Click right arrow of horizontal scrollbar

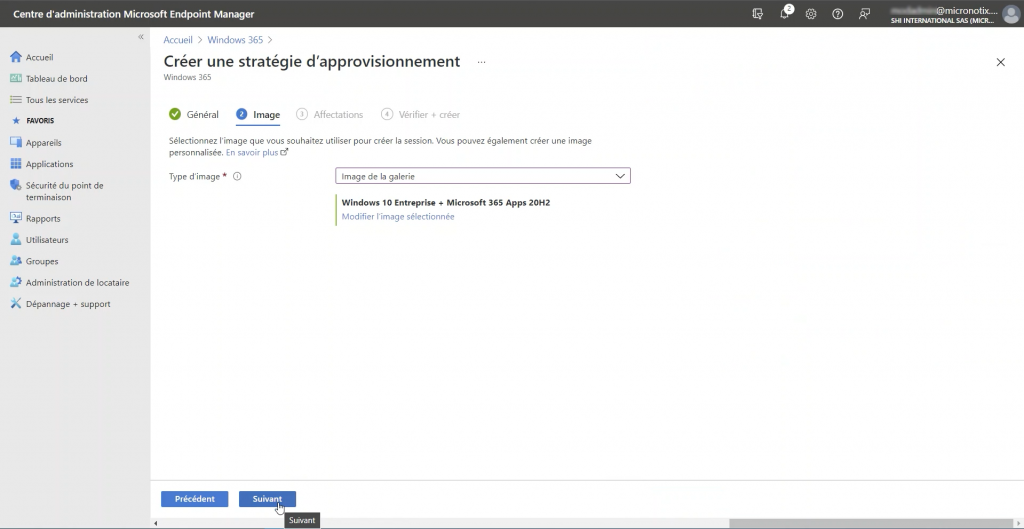[1019, 523]
